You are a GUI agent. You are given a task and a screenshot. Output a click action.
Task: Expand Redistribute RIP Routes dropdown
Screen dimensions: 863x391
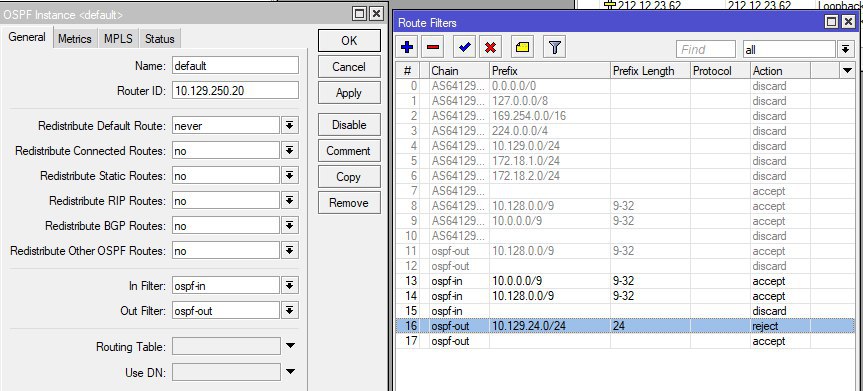[x=289, y=200]
